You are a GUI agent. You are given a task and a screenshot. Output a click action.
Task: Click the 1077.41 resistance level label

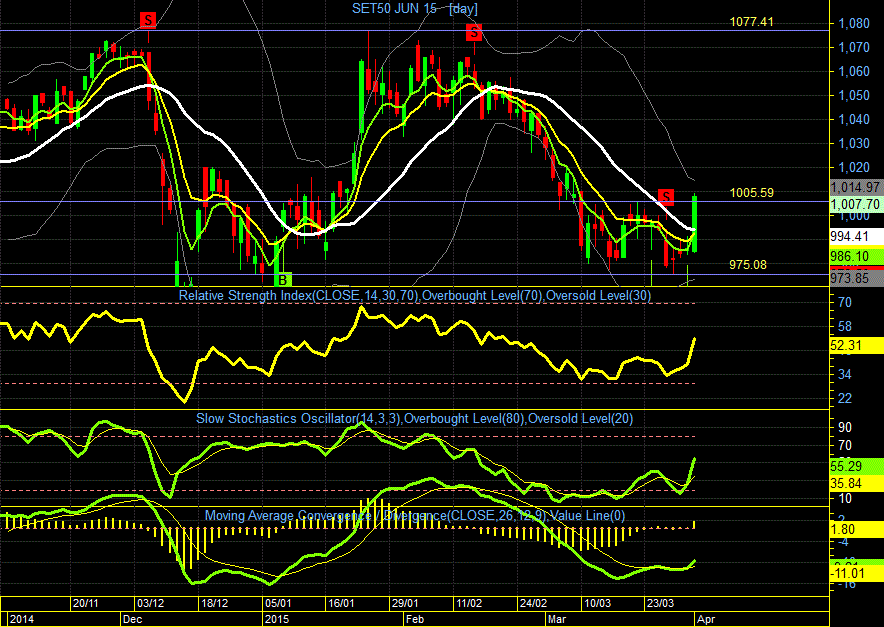click(752, 22)
